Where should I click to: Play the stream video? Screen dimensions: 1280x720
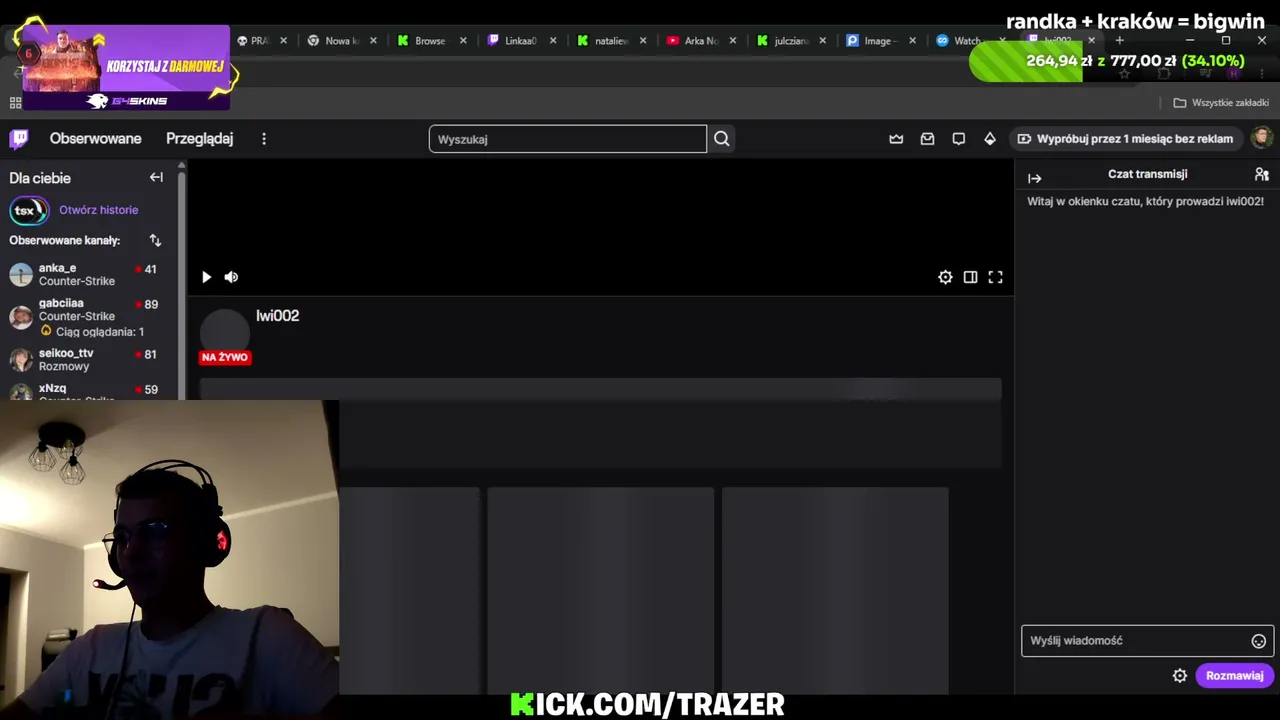pos(206,277)
